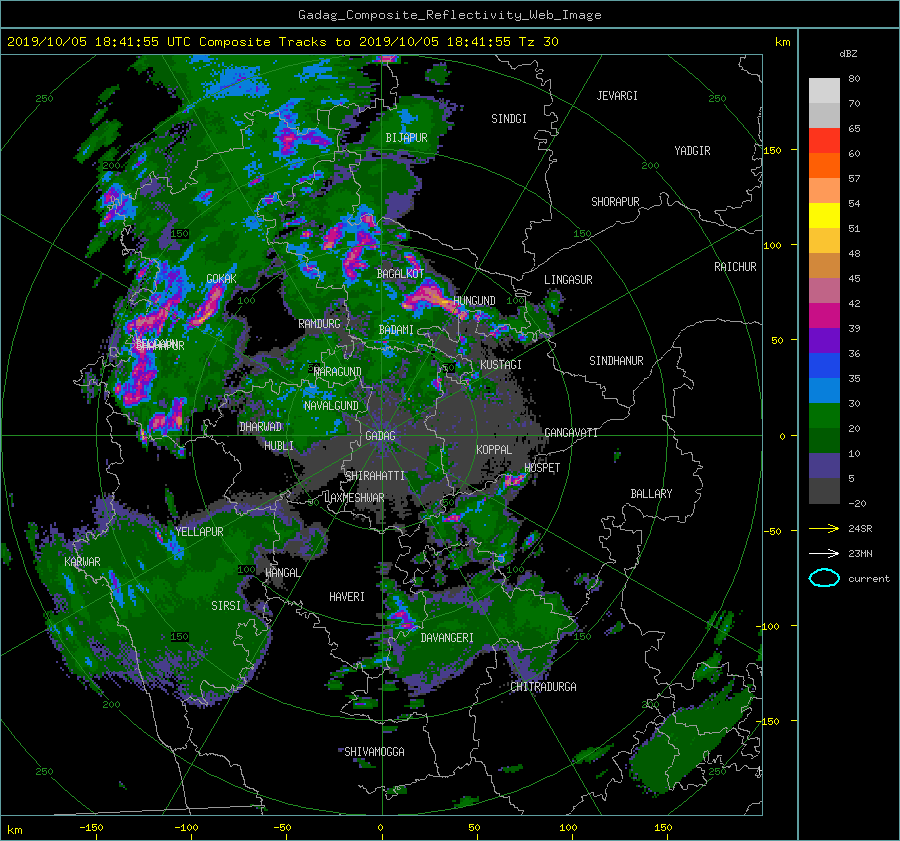900x841 pixels.
Task: Click the GANGAVATI city label
Action: pyautogui.click(x=571, y=433)
